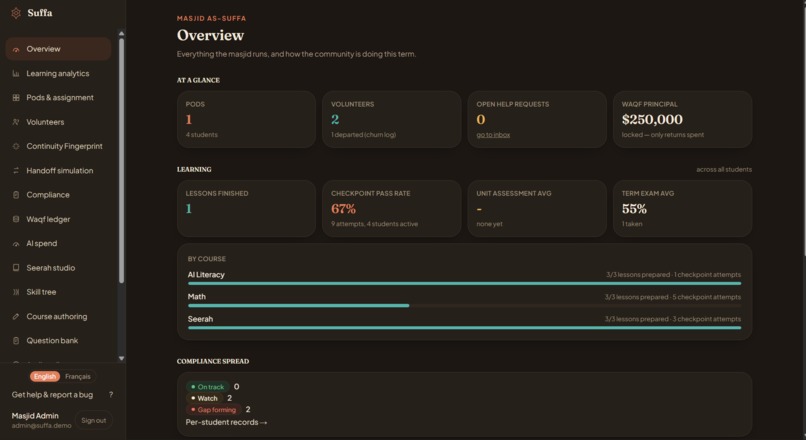
Task: Navigate to Continuity Fingerprint
Action: coord(58,146)
